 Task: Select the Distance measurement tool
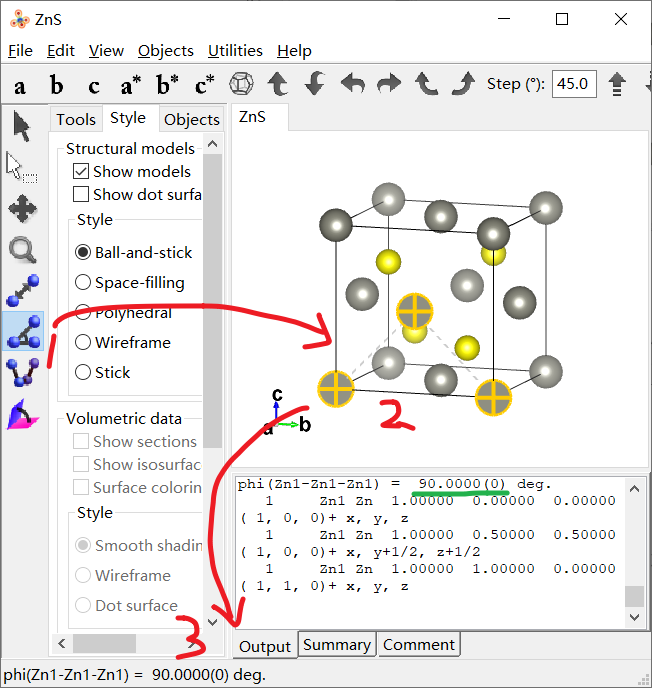[x=21, y=291]
